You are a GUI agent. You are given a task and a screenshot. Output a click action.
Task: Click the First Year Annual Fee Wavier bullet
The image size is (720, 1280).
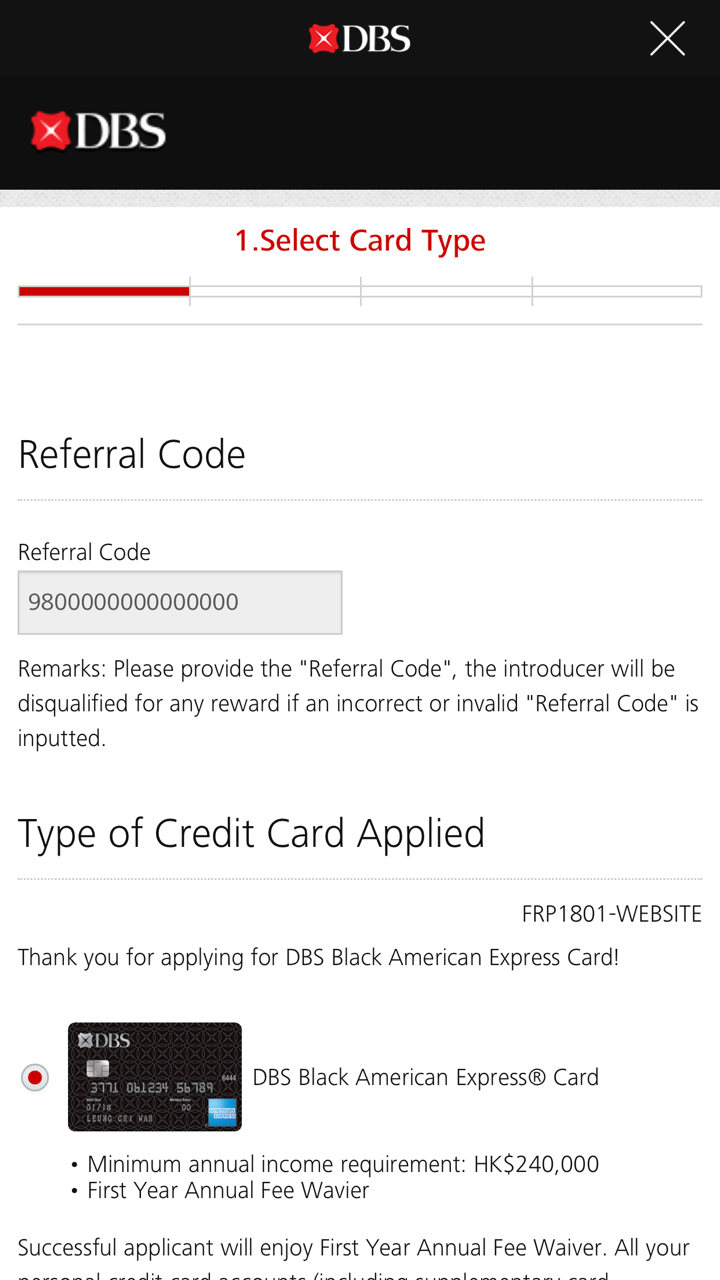click(x=228, y=1190)
